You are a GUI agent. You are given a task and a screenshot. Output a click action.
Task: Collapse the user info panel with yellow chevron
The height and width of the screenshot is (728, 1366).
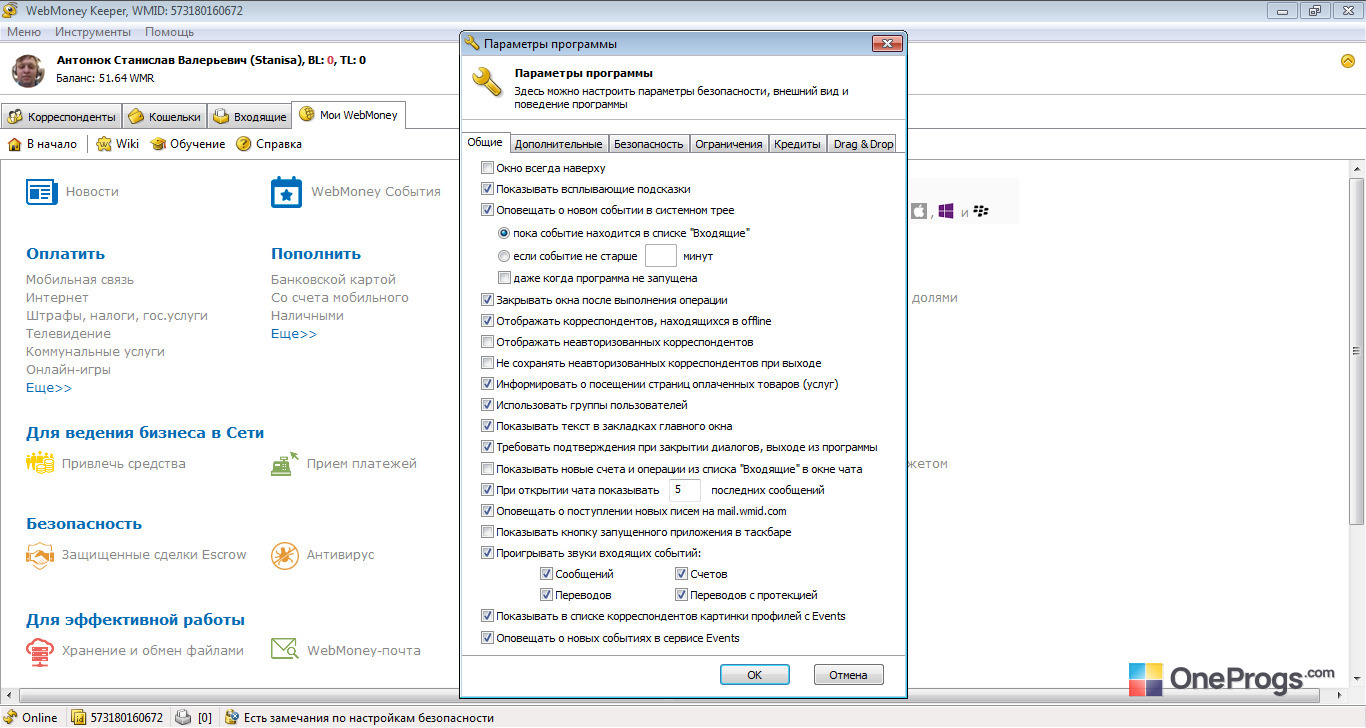[1347, 61]
